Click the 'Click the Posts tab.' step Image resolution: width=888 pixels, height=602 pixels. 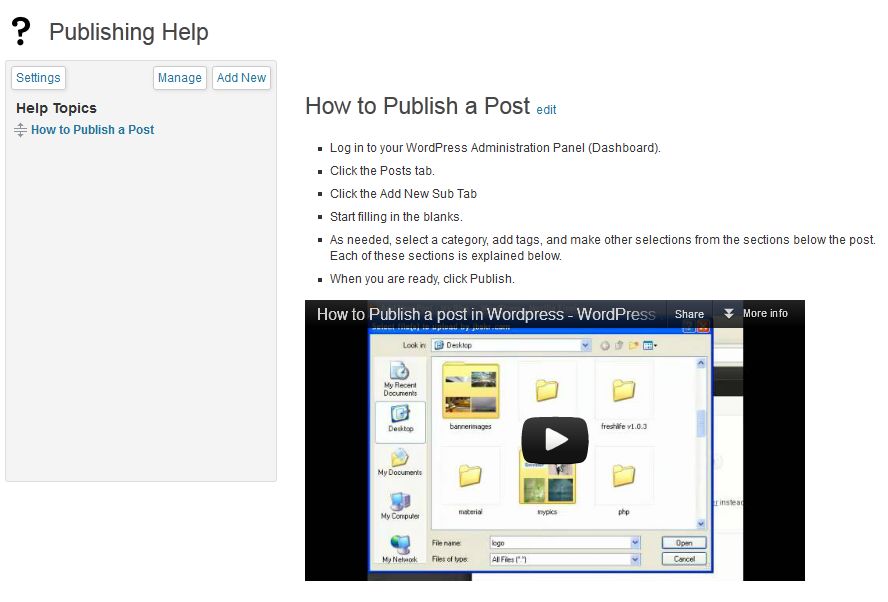[382, 171]
